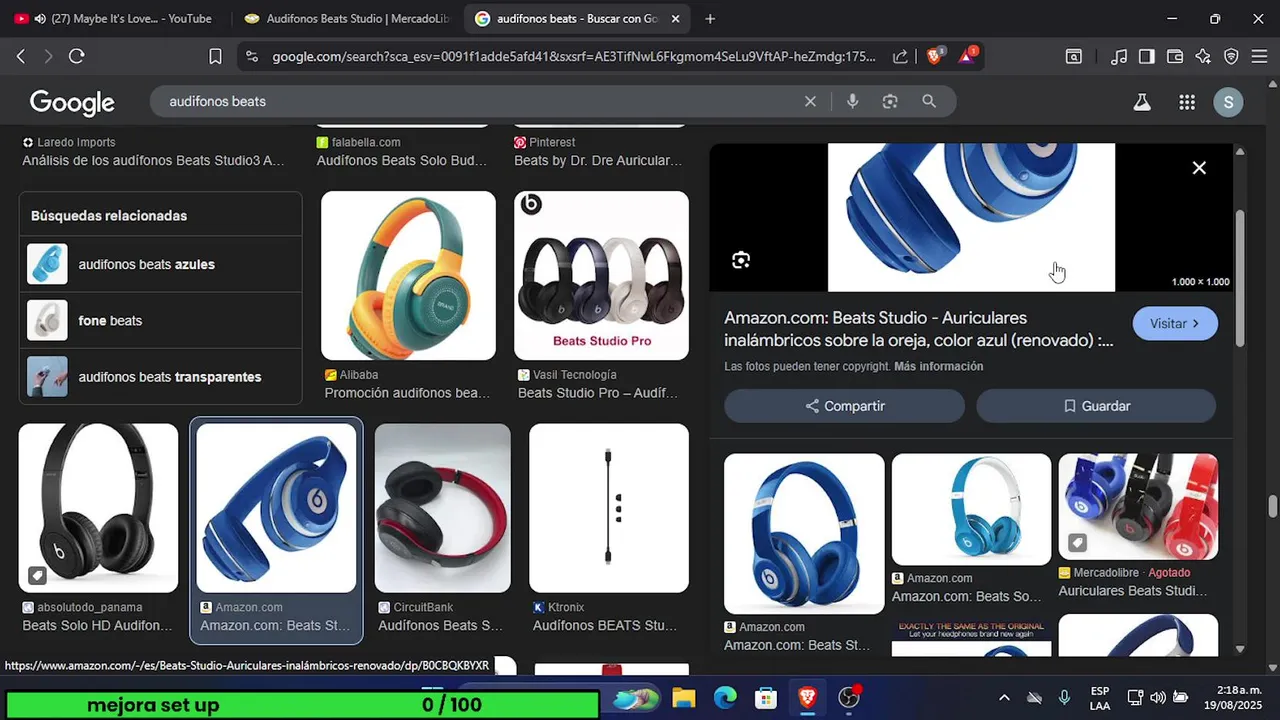Image resolution: width=1280 pixels, height=720 pixels.
Task: Open the Alibaba green and orange headphones image
Action: pyautogui.click(x=408, y=275)
